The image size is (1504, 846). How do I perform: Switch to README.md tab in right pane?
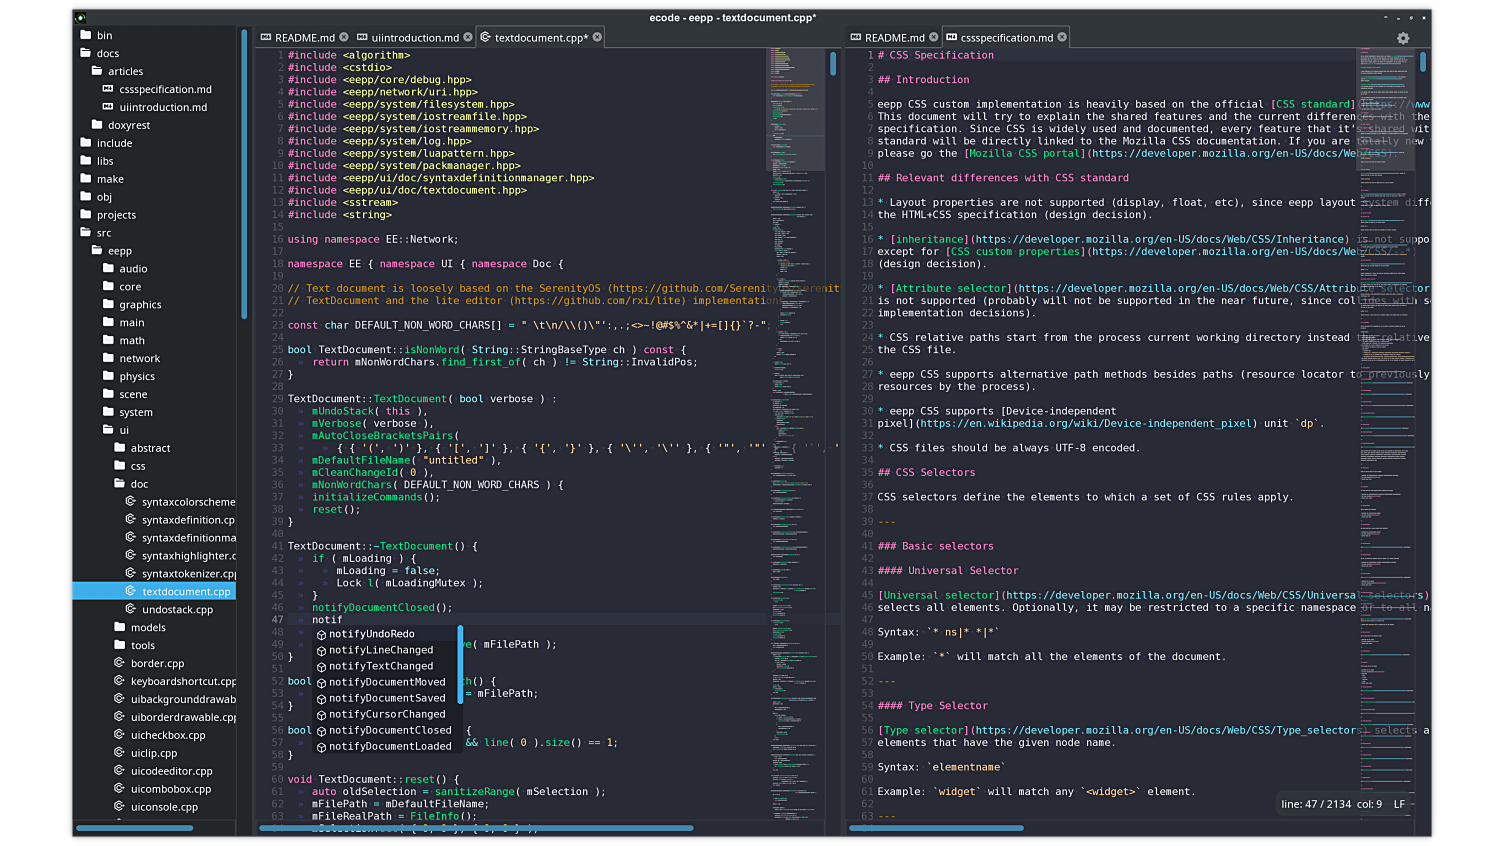click(894, 37)
